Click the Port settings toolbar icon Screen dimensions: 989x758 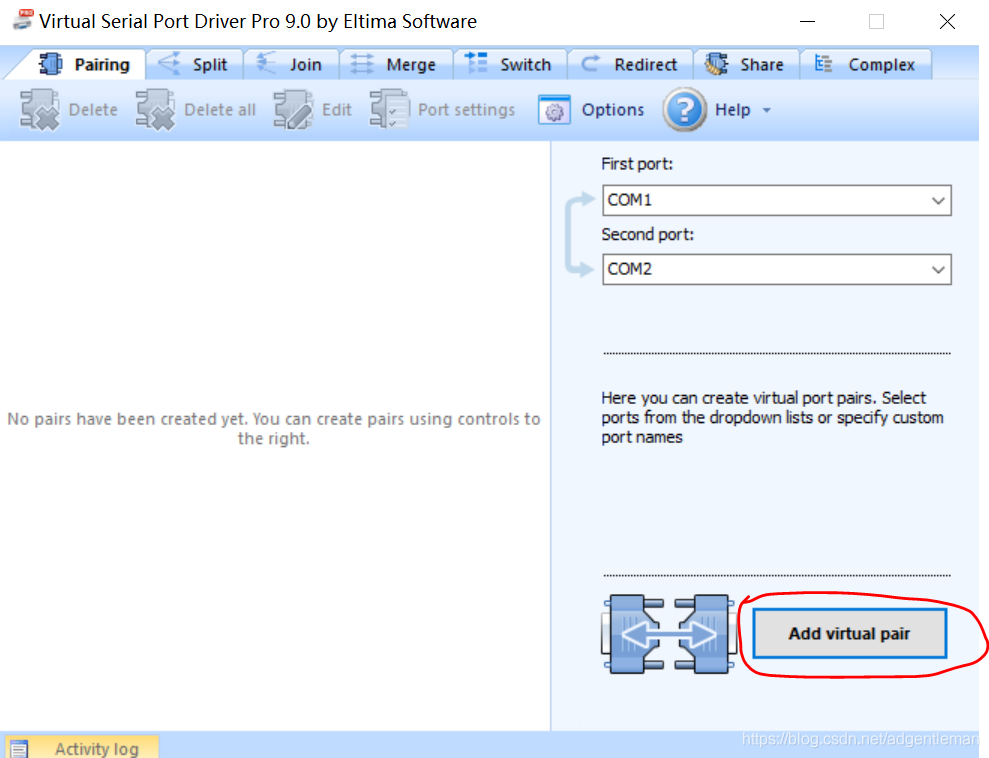389,108
